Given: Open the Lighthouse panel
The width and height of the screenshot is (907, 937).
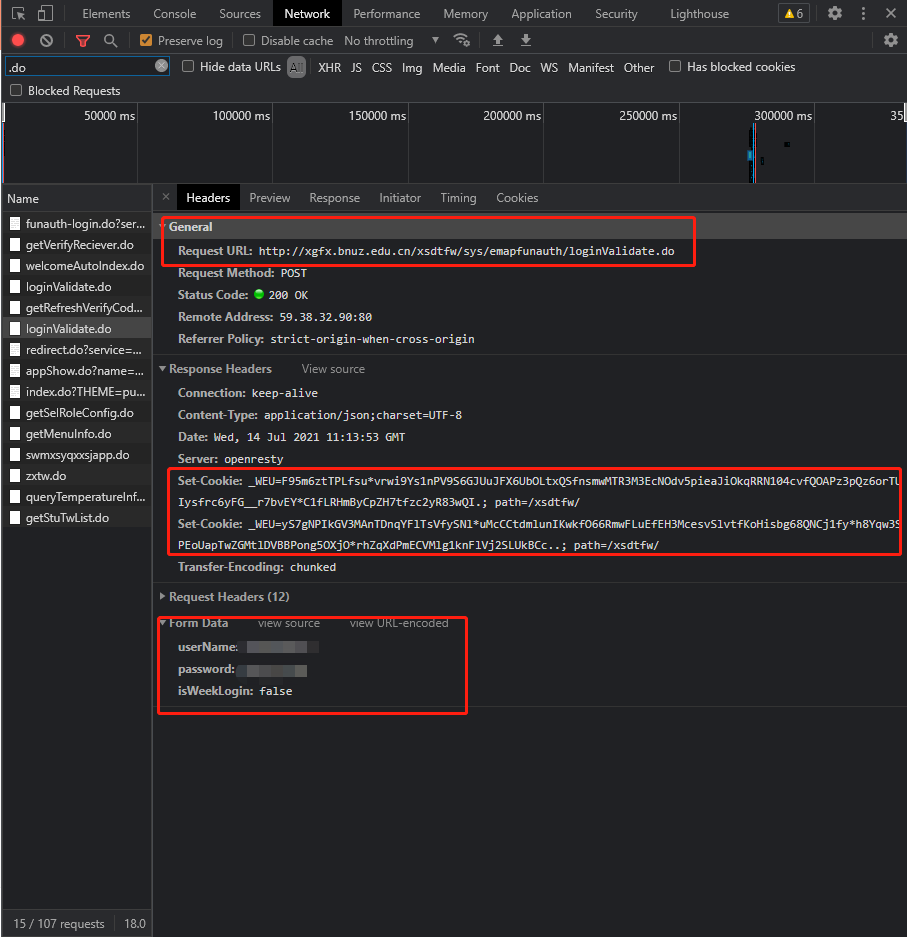Looking at the screenshot, I should pyautogui.click(x=699, y=14).
